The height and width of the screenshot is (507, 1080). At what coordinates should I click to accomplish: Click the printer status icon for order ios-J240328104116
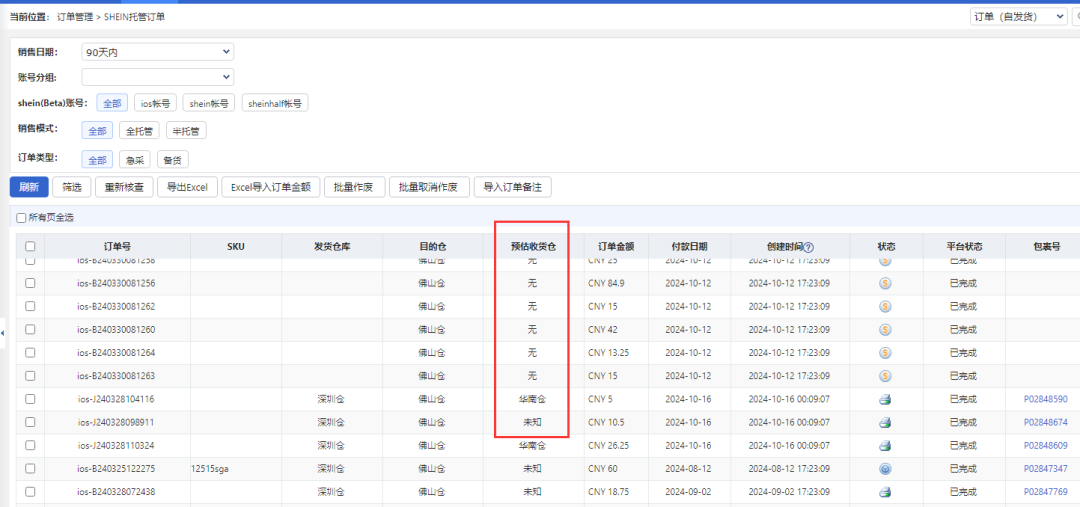(x=885, y=399)
